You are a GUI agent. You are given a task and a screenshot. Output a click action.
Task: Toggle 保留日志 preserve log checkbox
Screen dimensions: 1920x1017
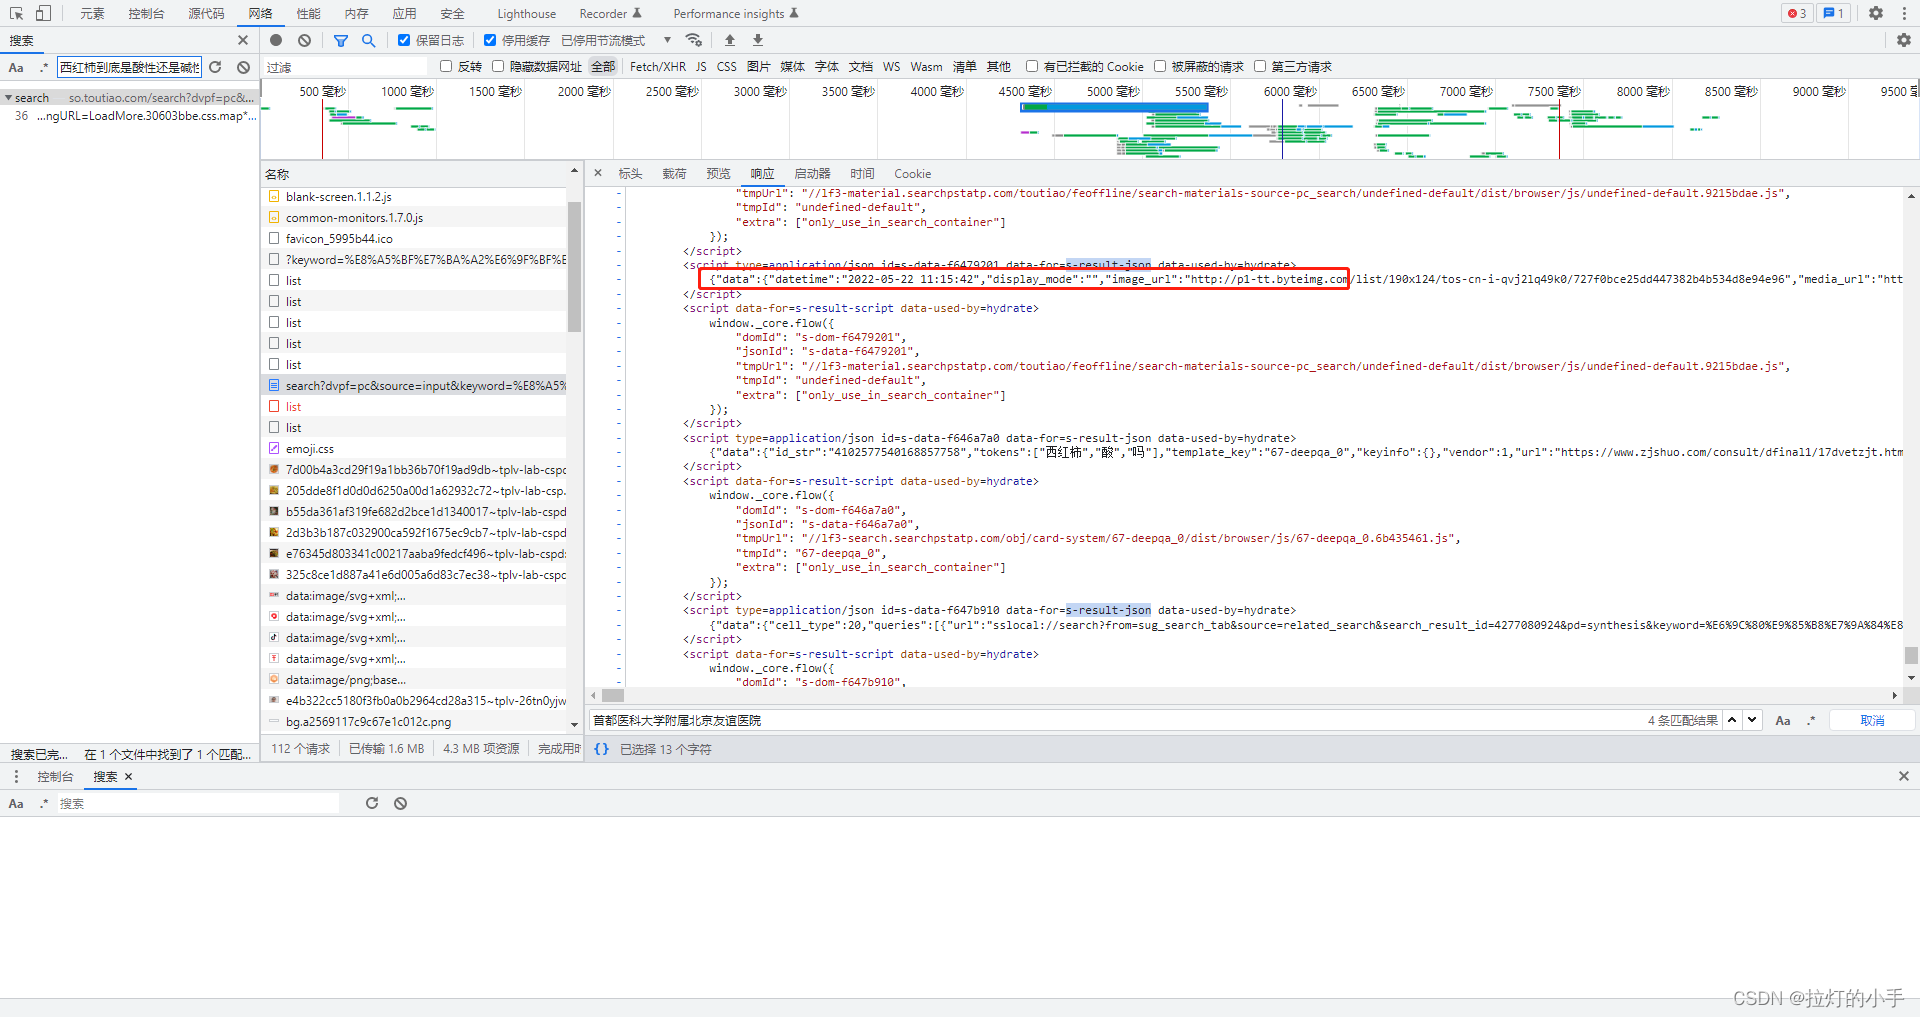coord(404,40)
